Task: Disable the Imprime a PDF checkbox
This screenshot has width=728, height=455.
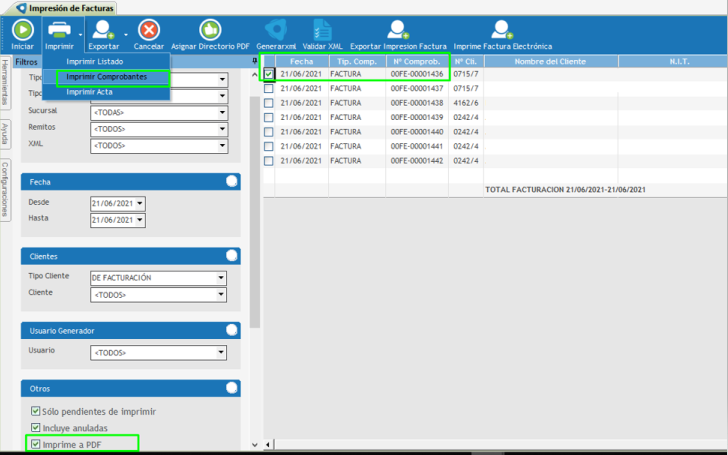Action: (36, 443)
